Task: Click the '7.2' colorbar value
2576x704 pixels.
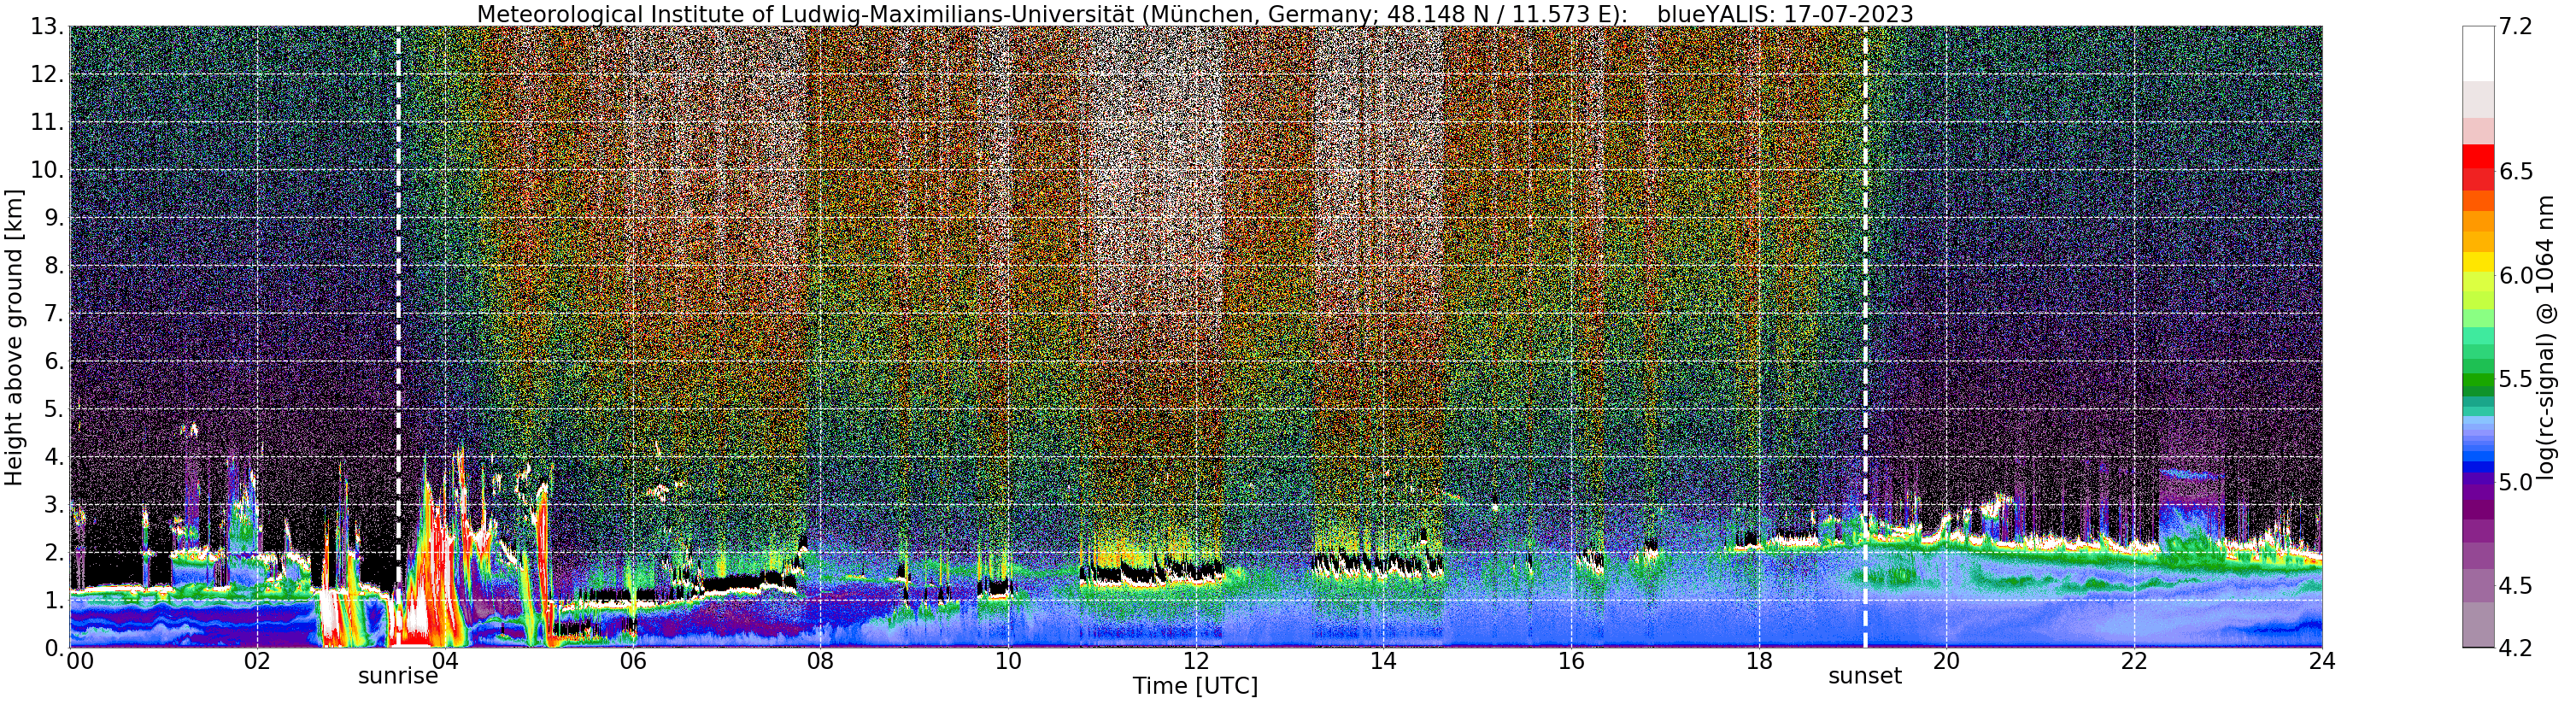Action: (x=2516, y=27)
